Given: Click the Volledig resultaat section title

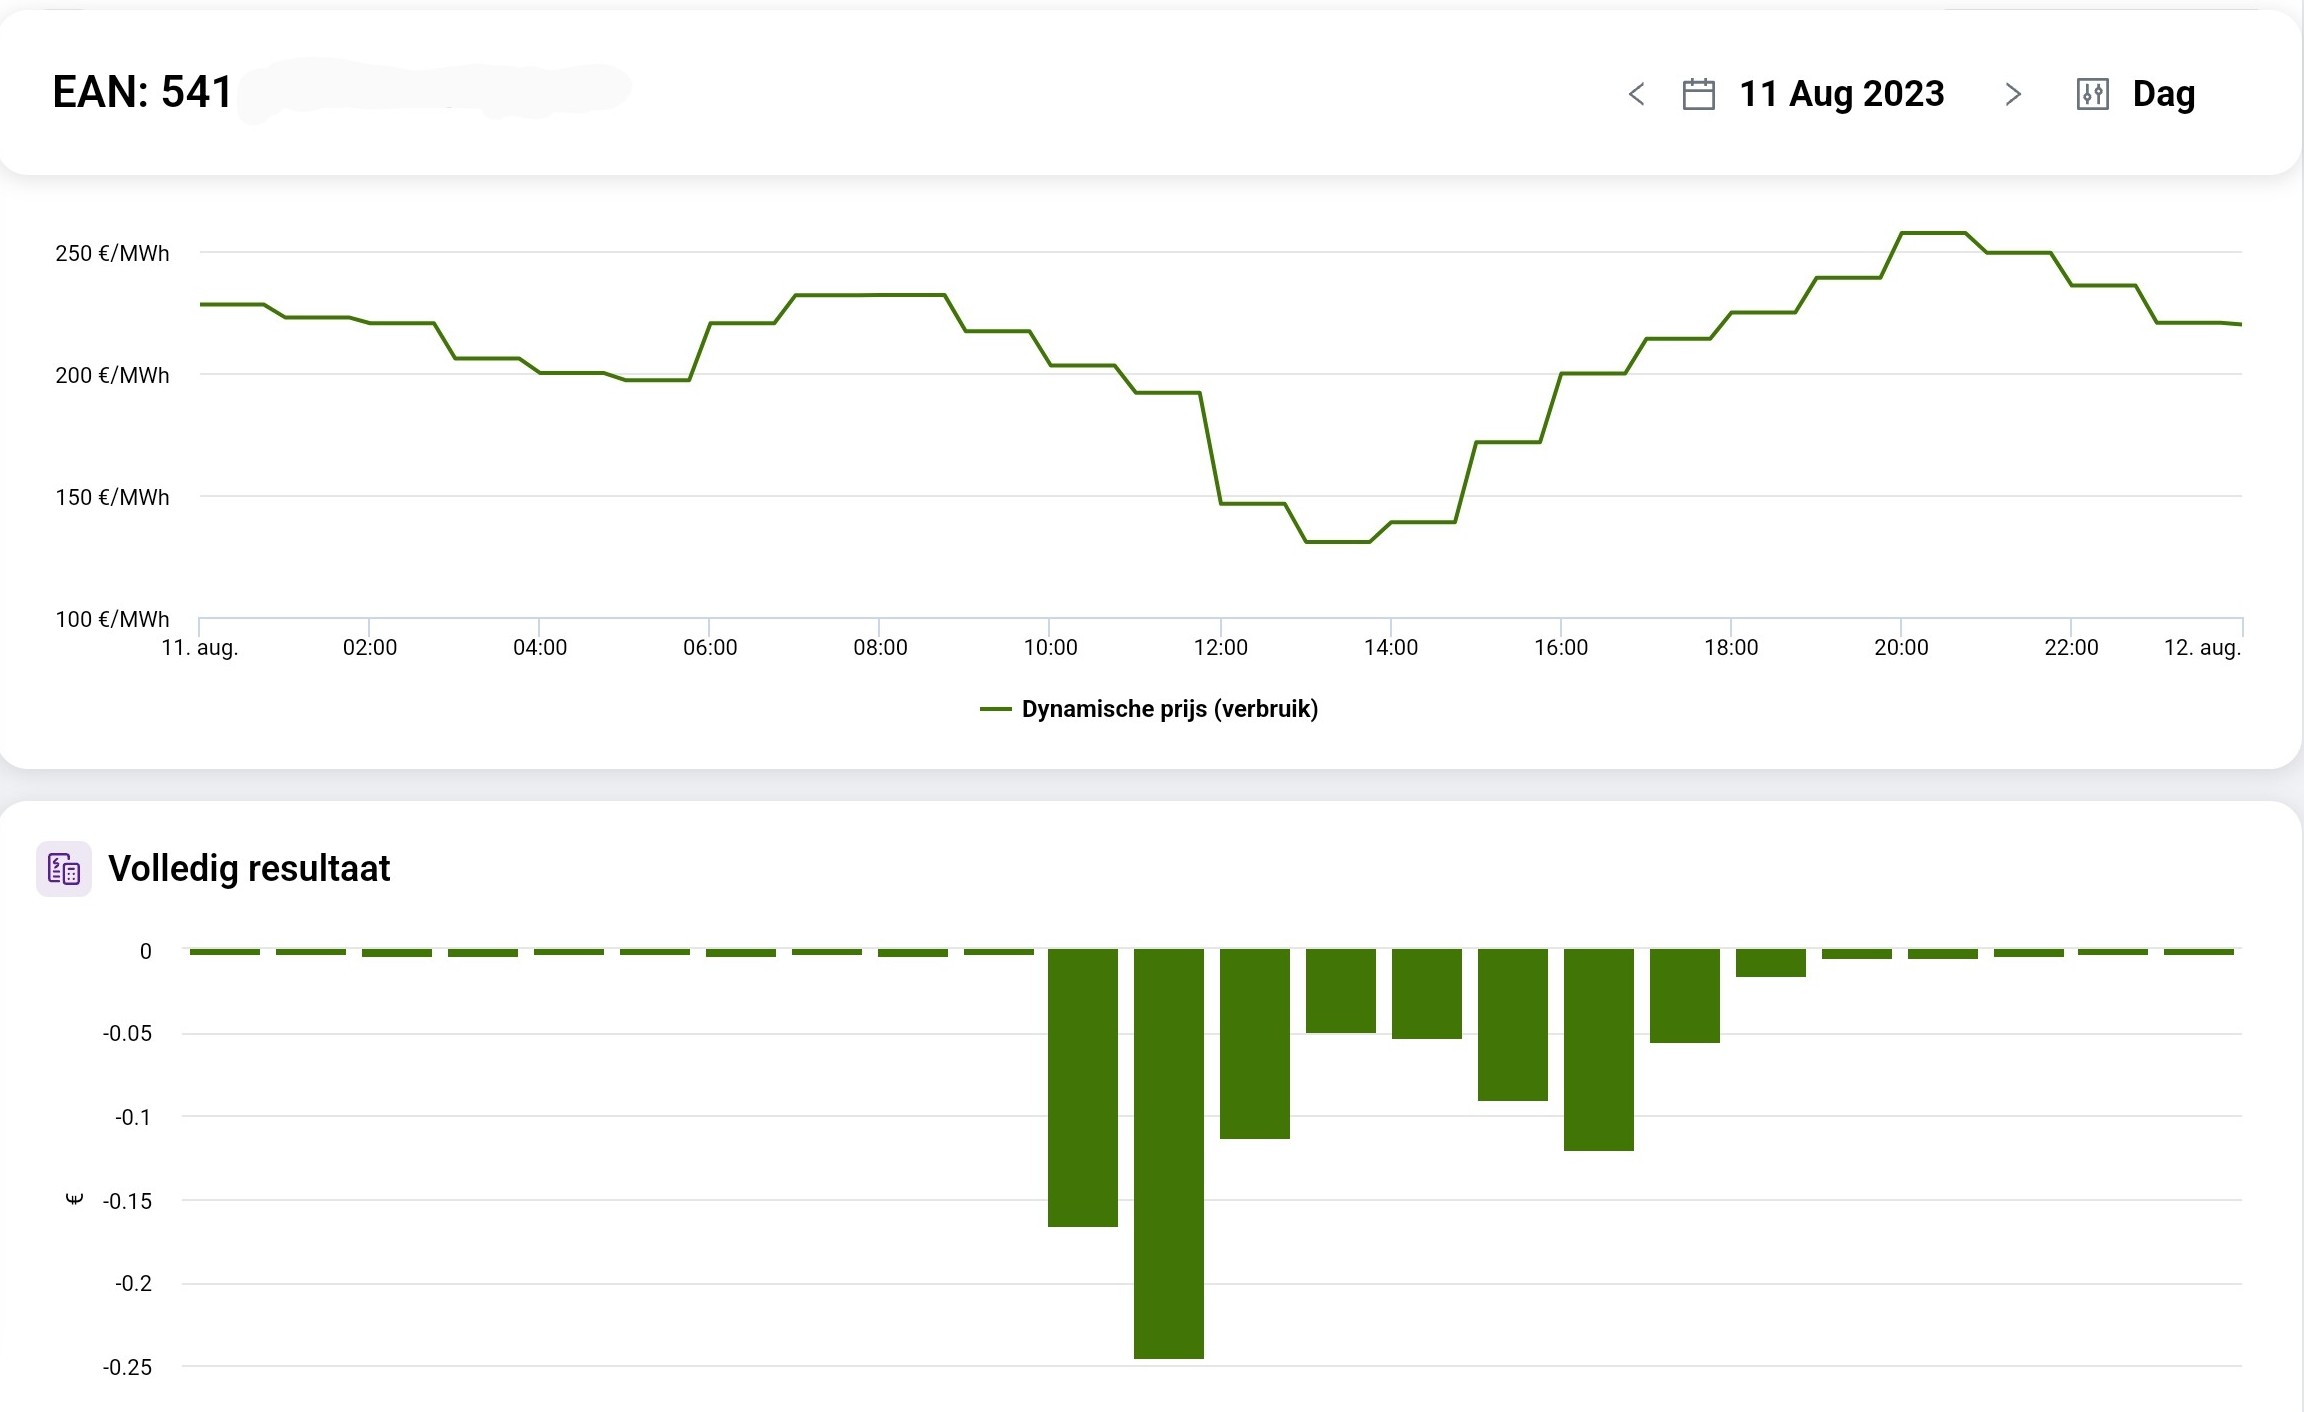Looking at the screenshot, I should click(249, 868).
